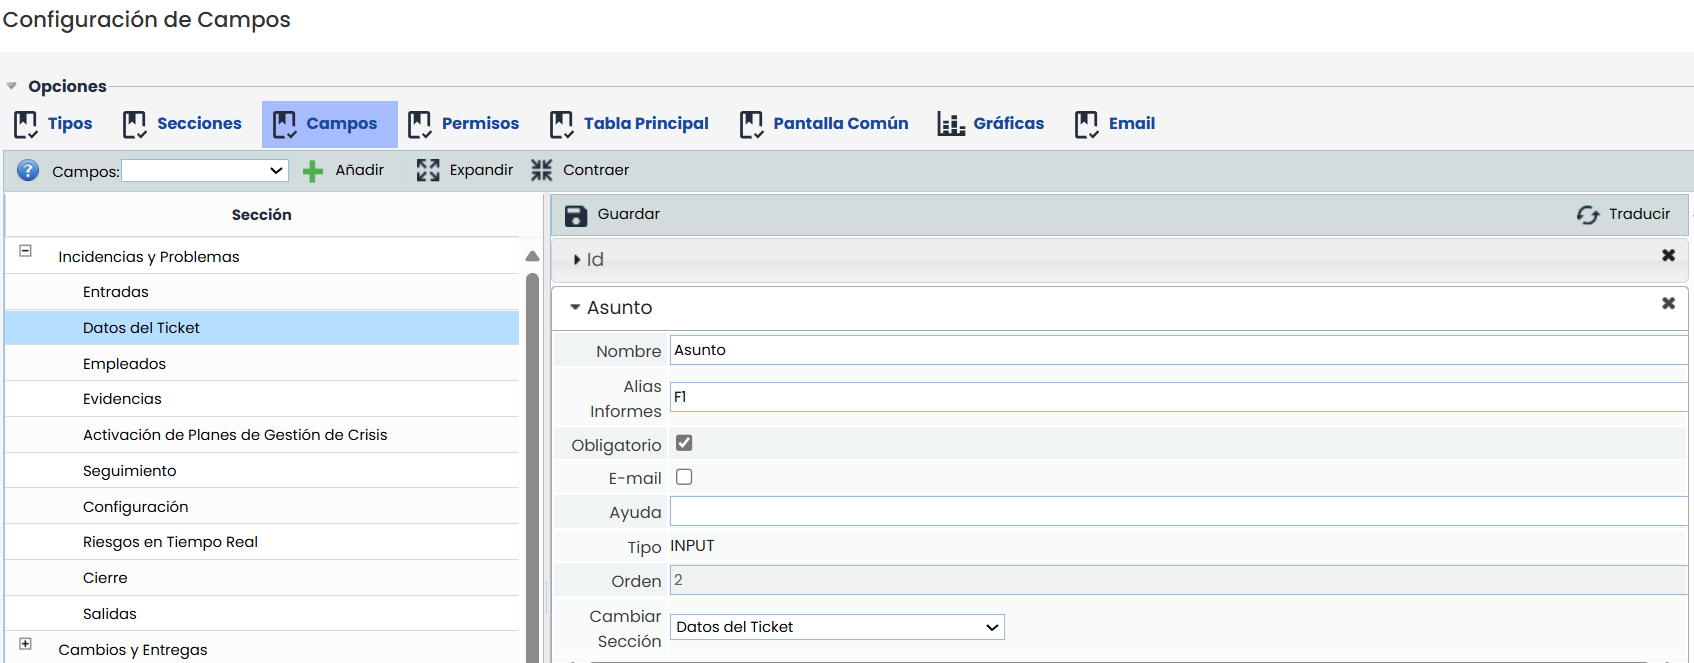Viewport: 1694px width, 663px height.
Task: Remove the Asunto field with its X icon
Action: click(x=1668, y=303)
